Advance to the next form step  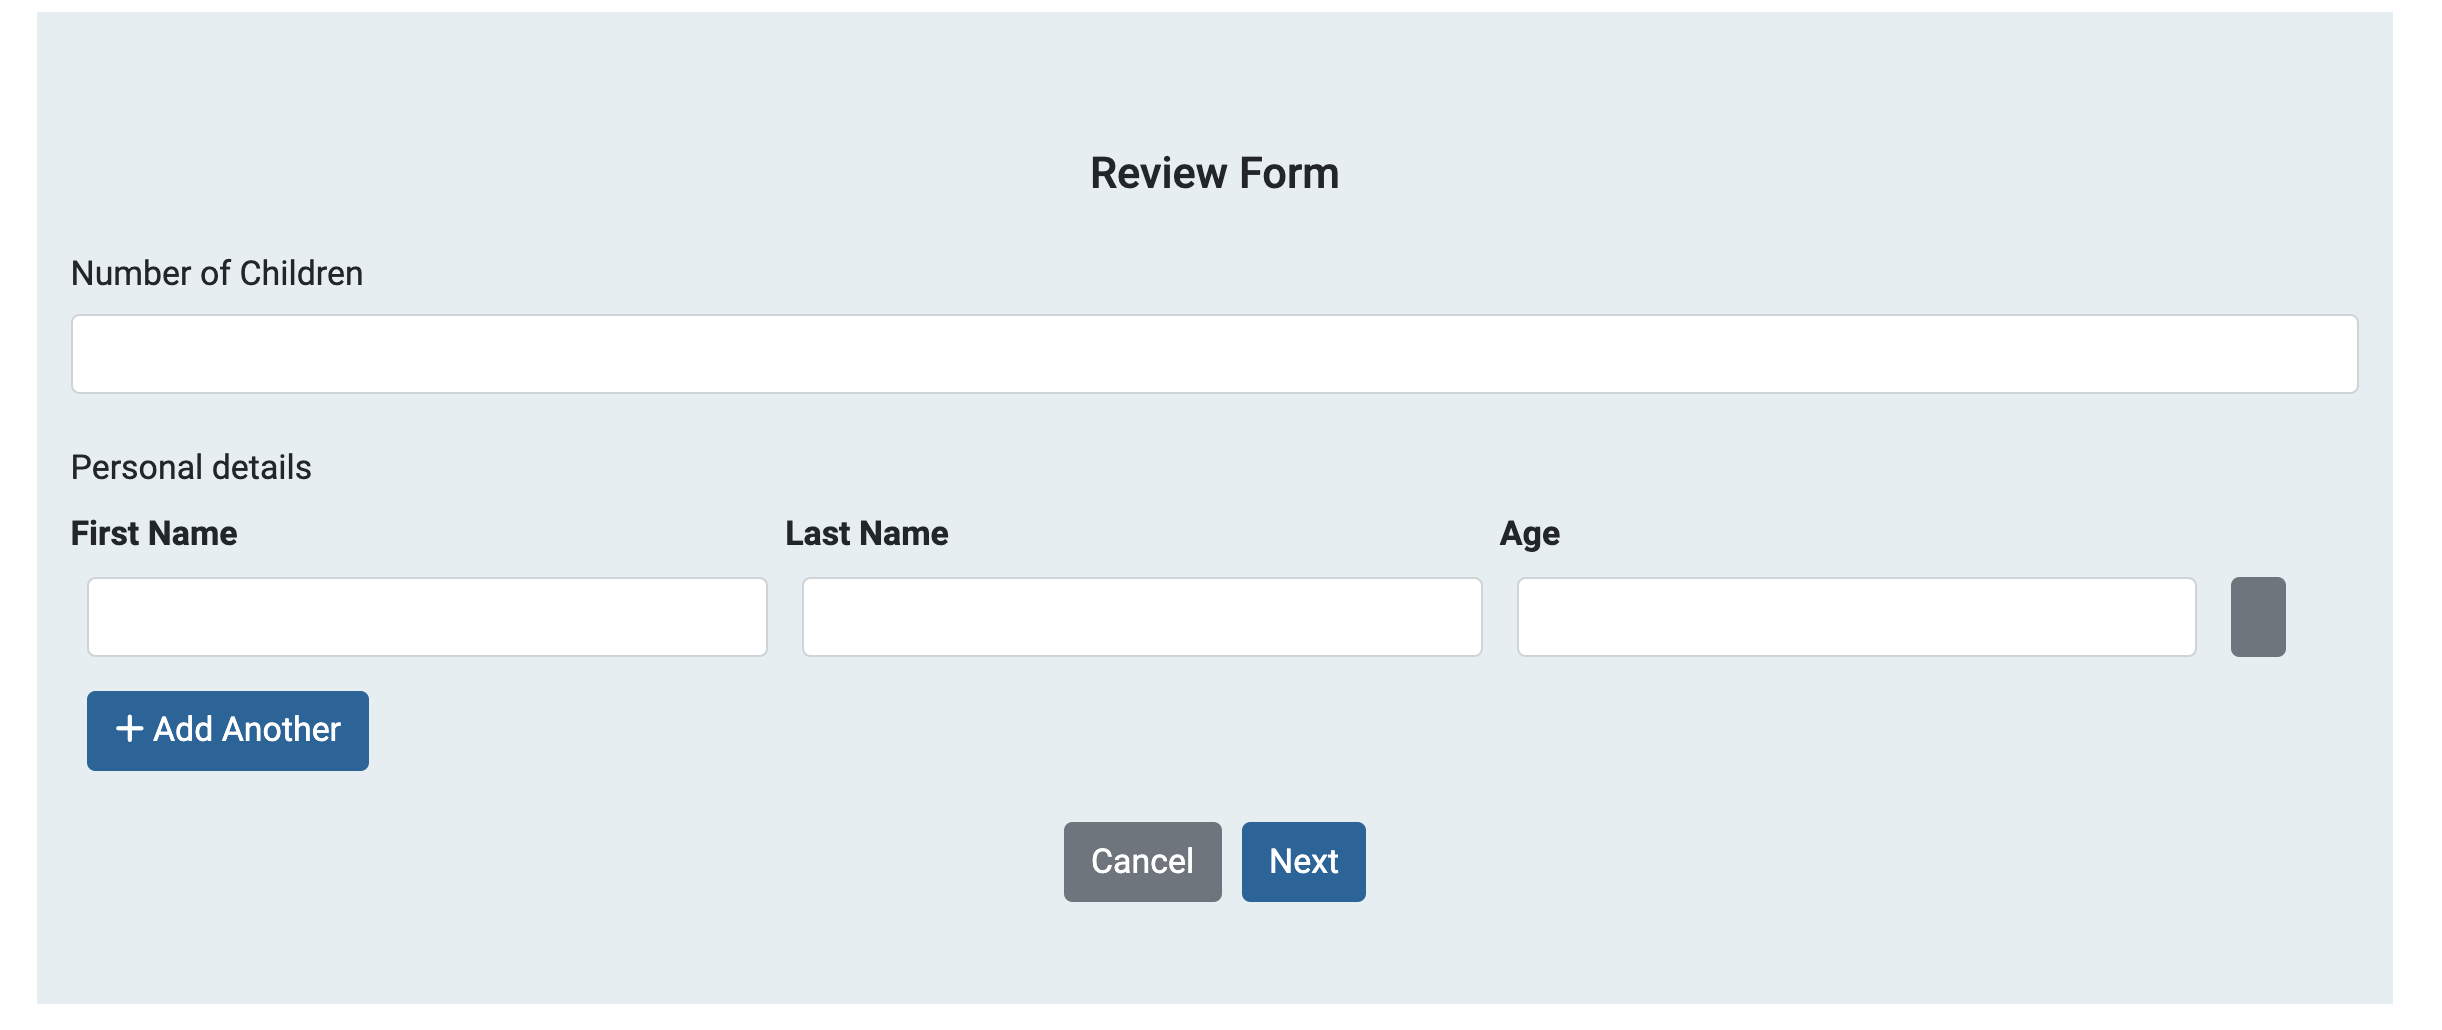(x=1303, y=861)
